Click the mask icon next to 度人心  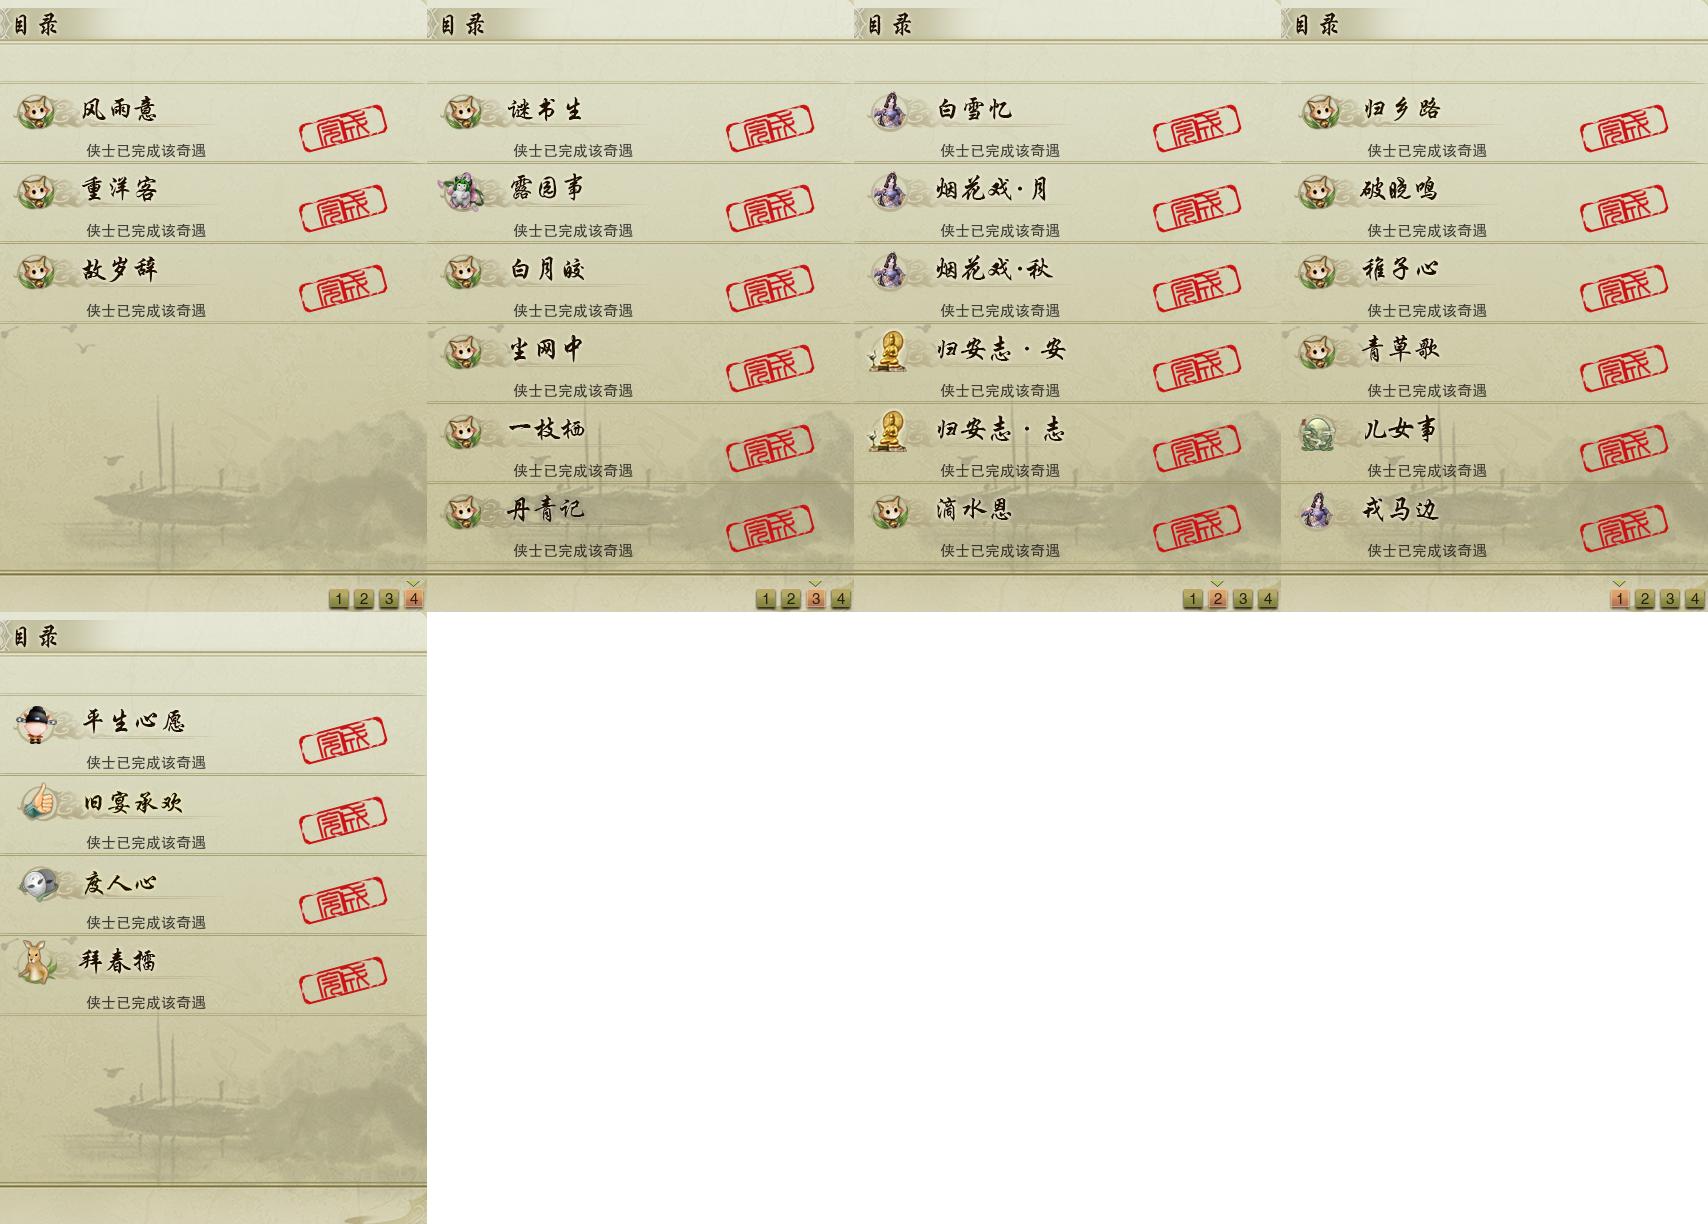point(38,883)
